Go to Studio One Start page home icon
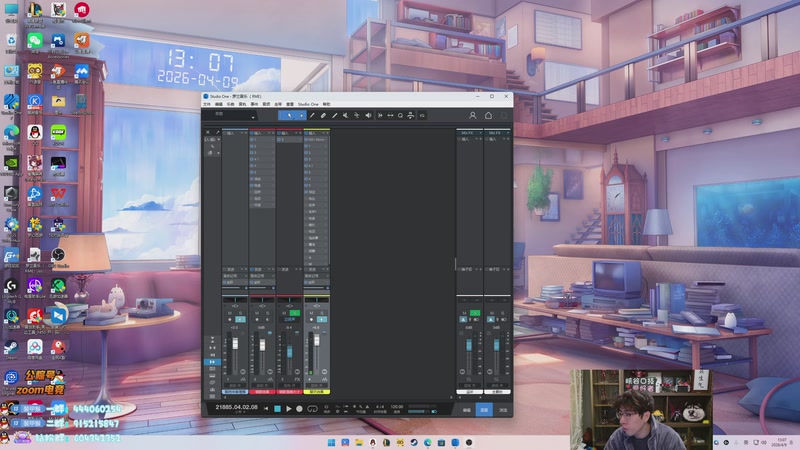Viewport: 800px width, 450px height. [x=488, y=116]
